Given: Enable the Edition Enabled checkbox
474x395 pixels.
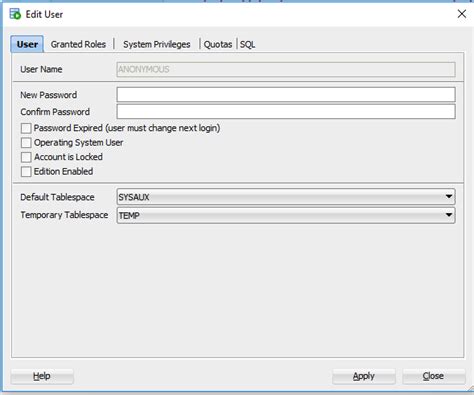Looking at the screenshot, I should coord(26,172).
